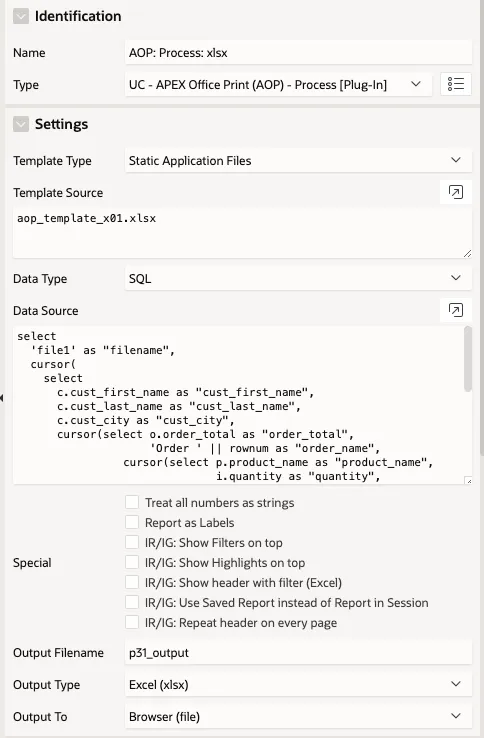Open the Type plug-in dropdown
484x738 pixels.
coord(278,85)
